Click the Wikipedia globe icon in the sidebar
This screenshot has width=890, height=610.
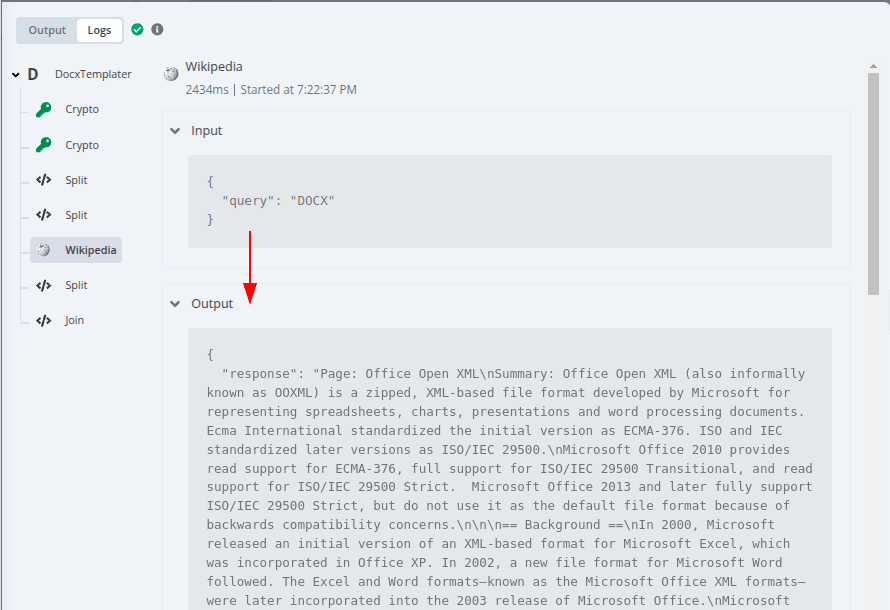(x=42, y=249)
